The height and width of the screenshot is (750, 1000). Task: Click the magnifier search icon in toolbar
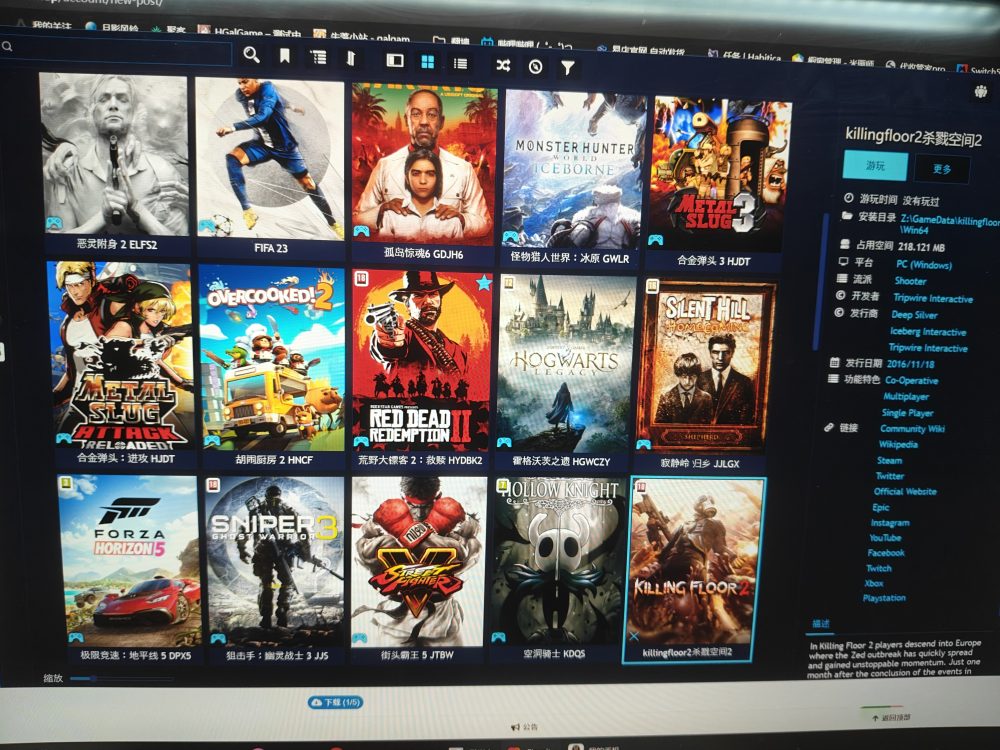point(251,55)
